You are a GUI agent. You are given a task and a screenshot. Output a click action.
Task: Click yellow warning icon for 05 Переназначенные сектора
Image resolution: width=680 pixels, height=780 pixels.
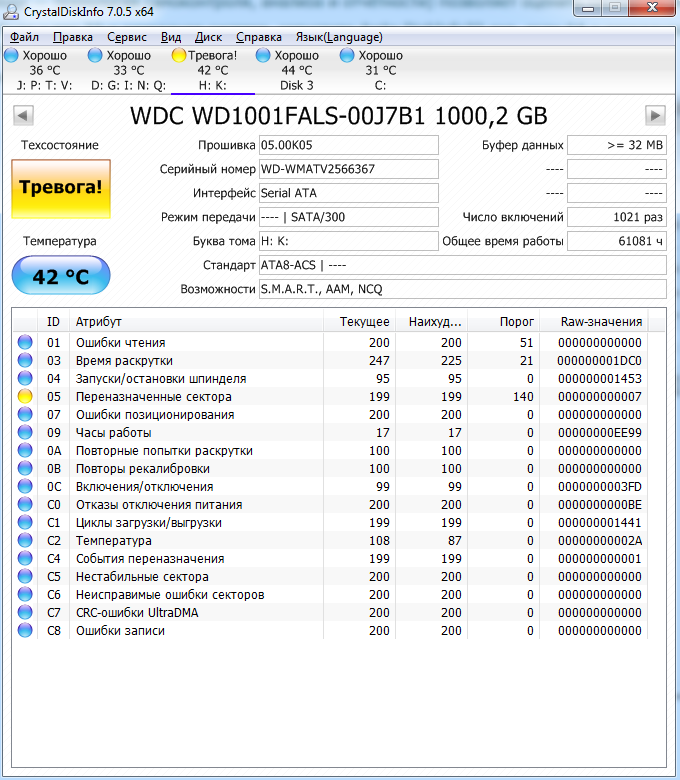(25, 396)
